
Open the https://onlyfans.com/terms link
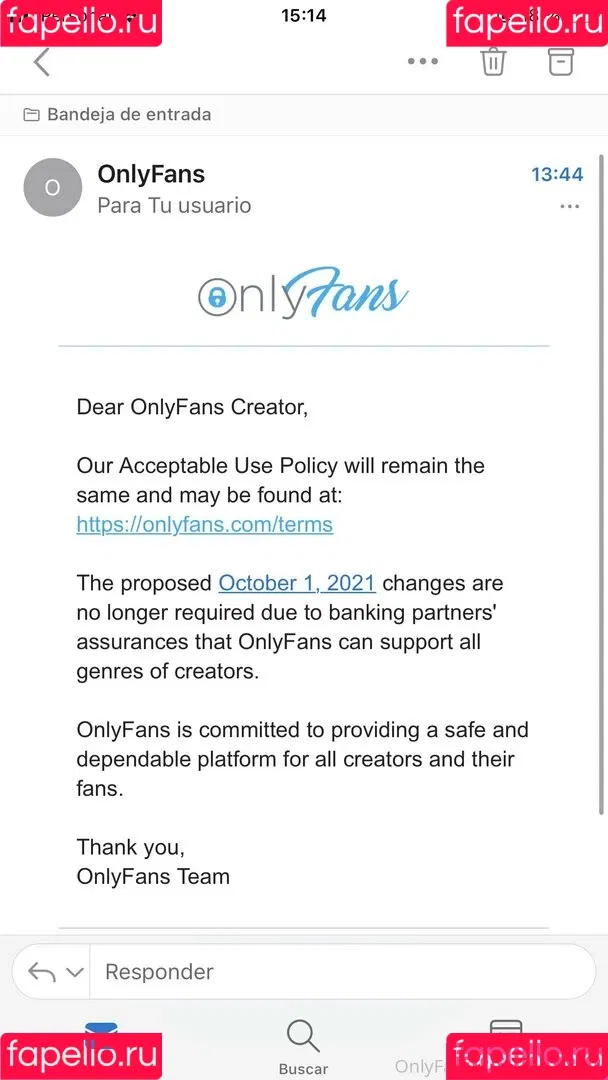205,525
